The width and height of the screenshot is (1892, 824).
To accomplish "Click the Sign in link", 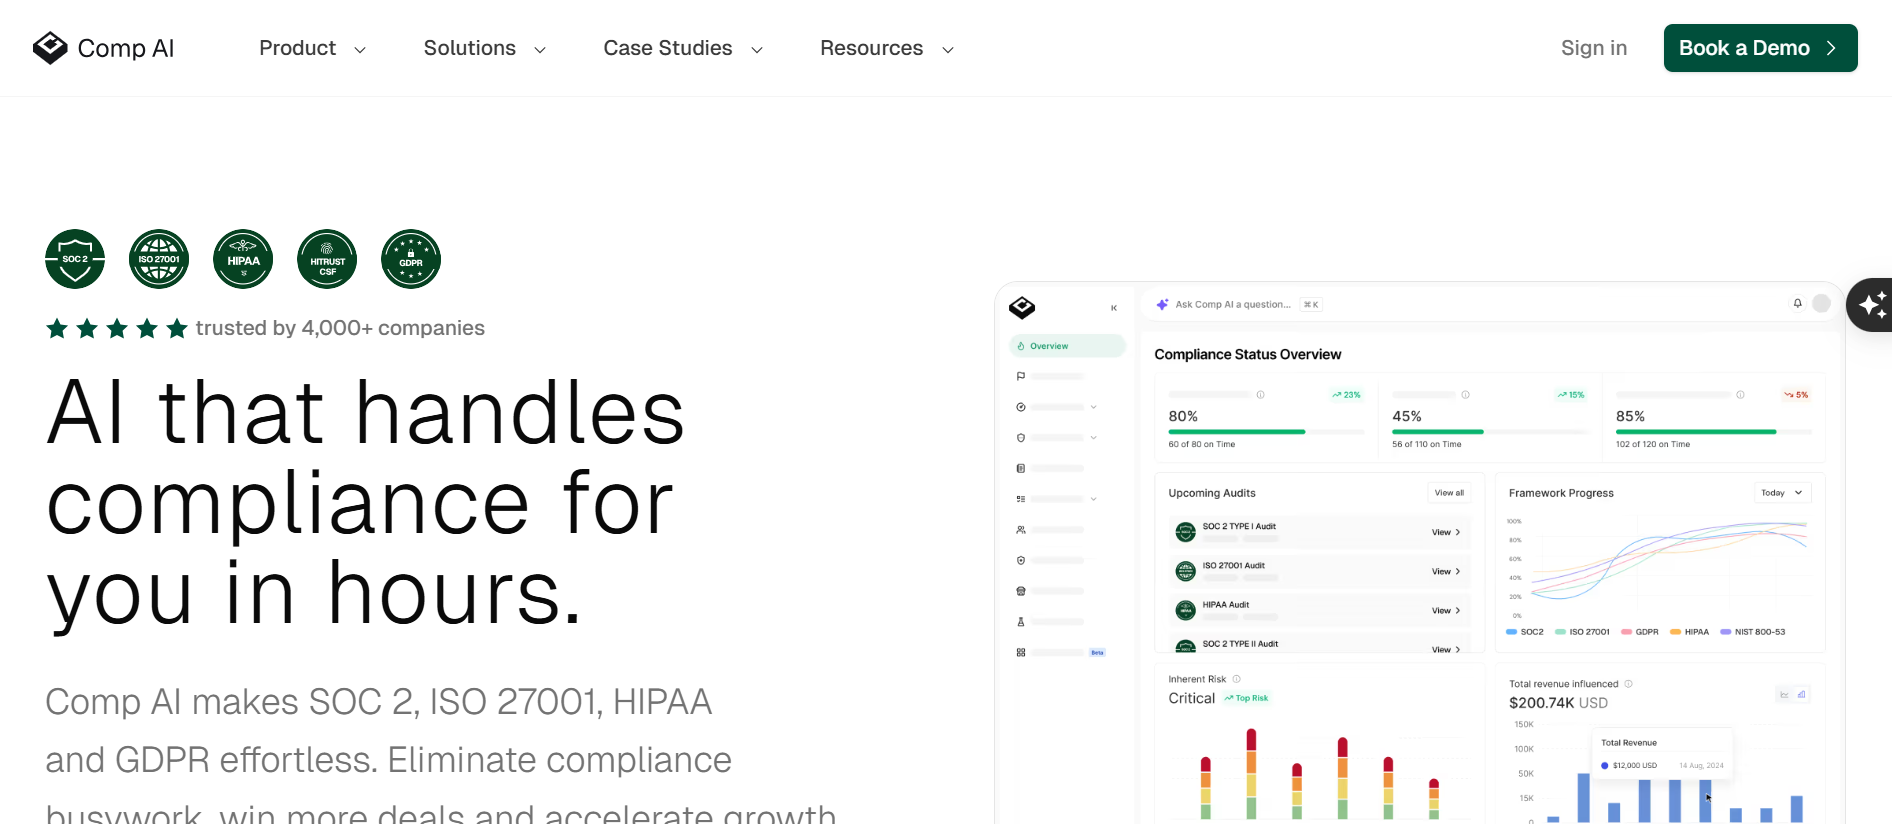I will (x=1594, y=48).
